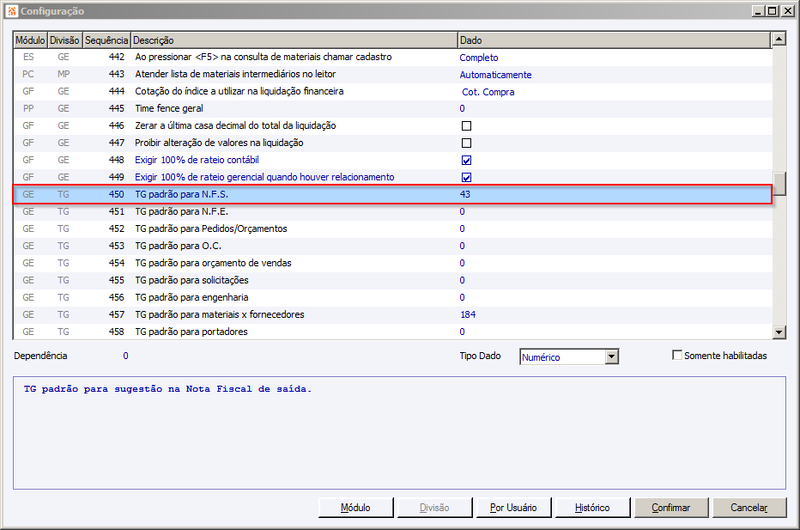Select row 445 Time fence geral
Screen dimensions: 800x530
pos(392,109)
